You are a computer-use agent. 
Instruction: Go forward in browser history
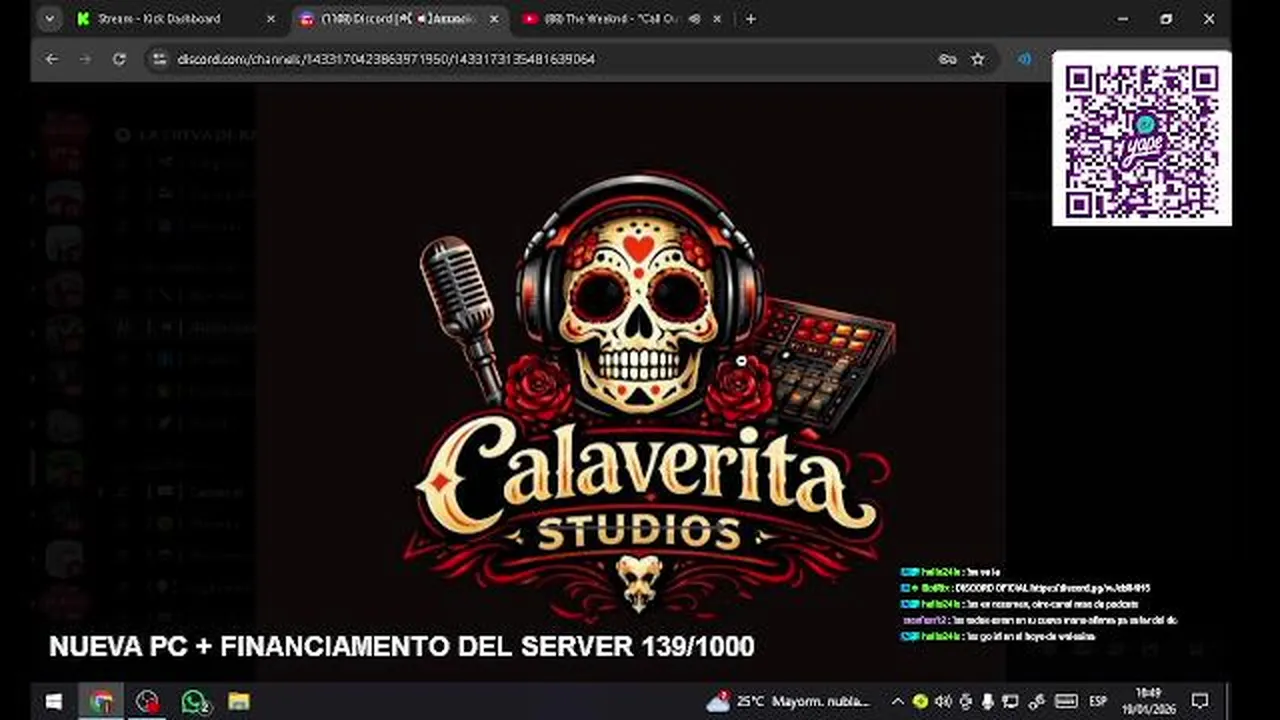pyautogui.click(x=85, y=59)
